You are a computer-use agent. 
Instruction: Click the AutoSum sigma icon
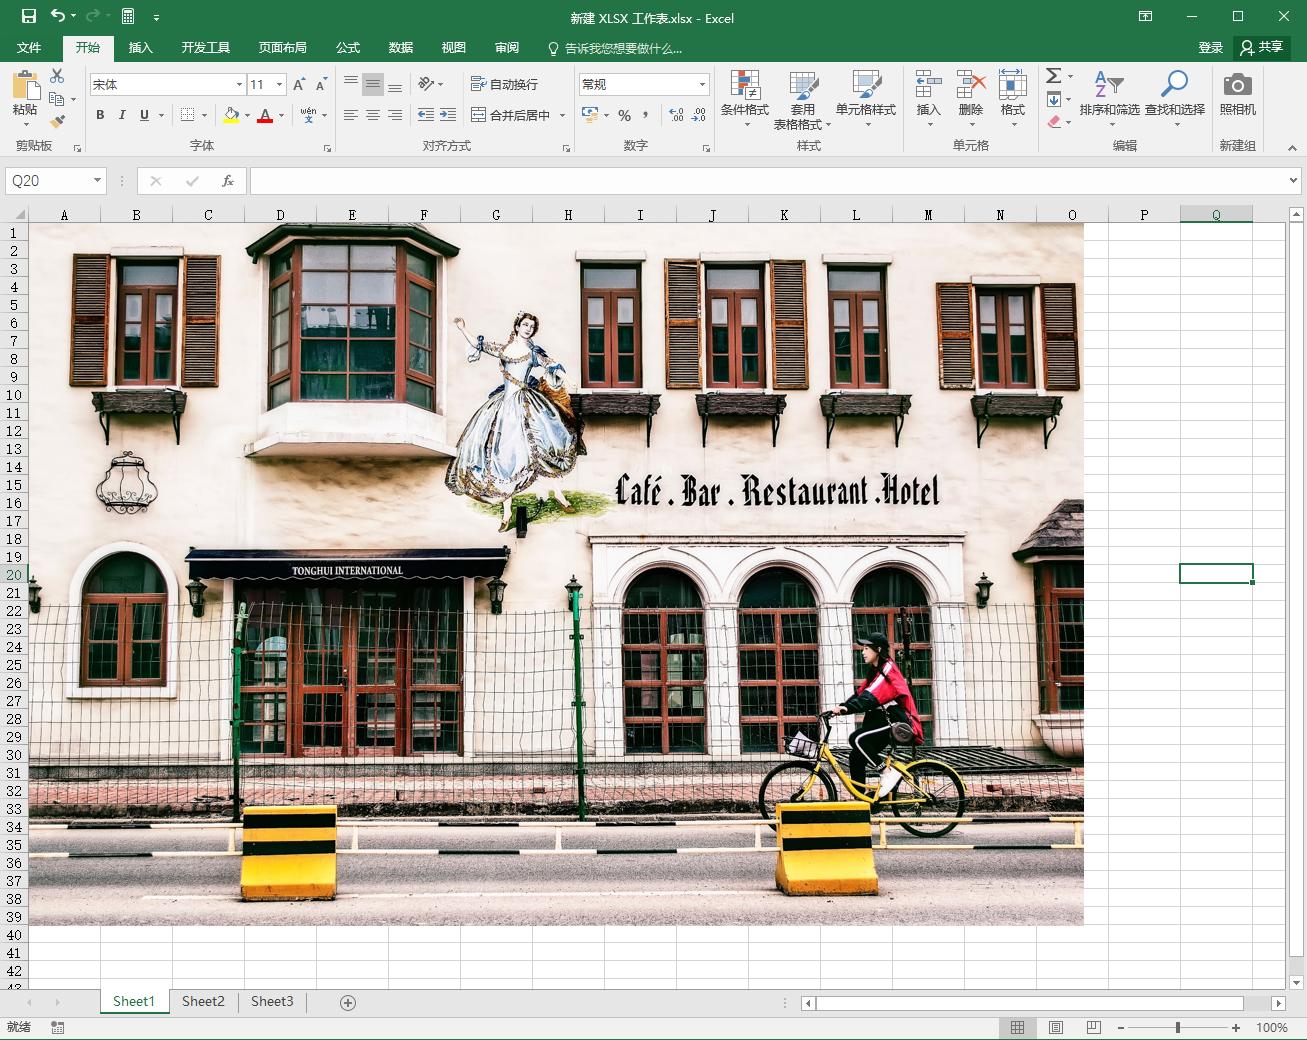[x=1053, y=76]
